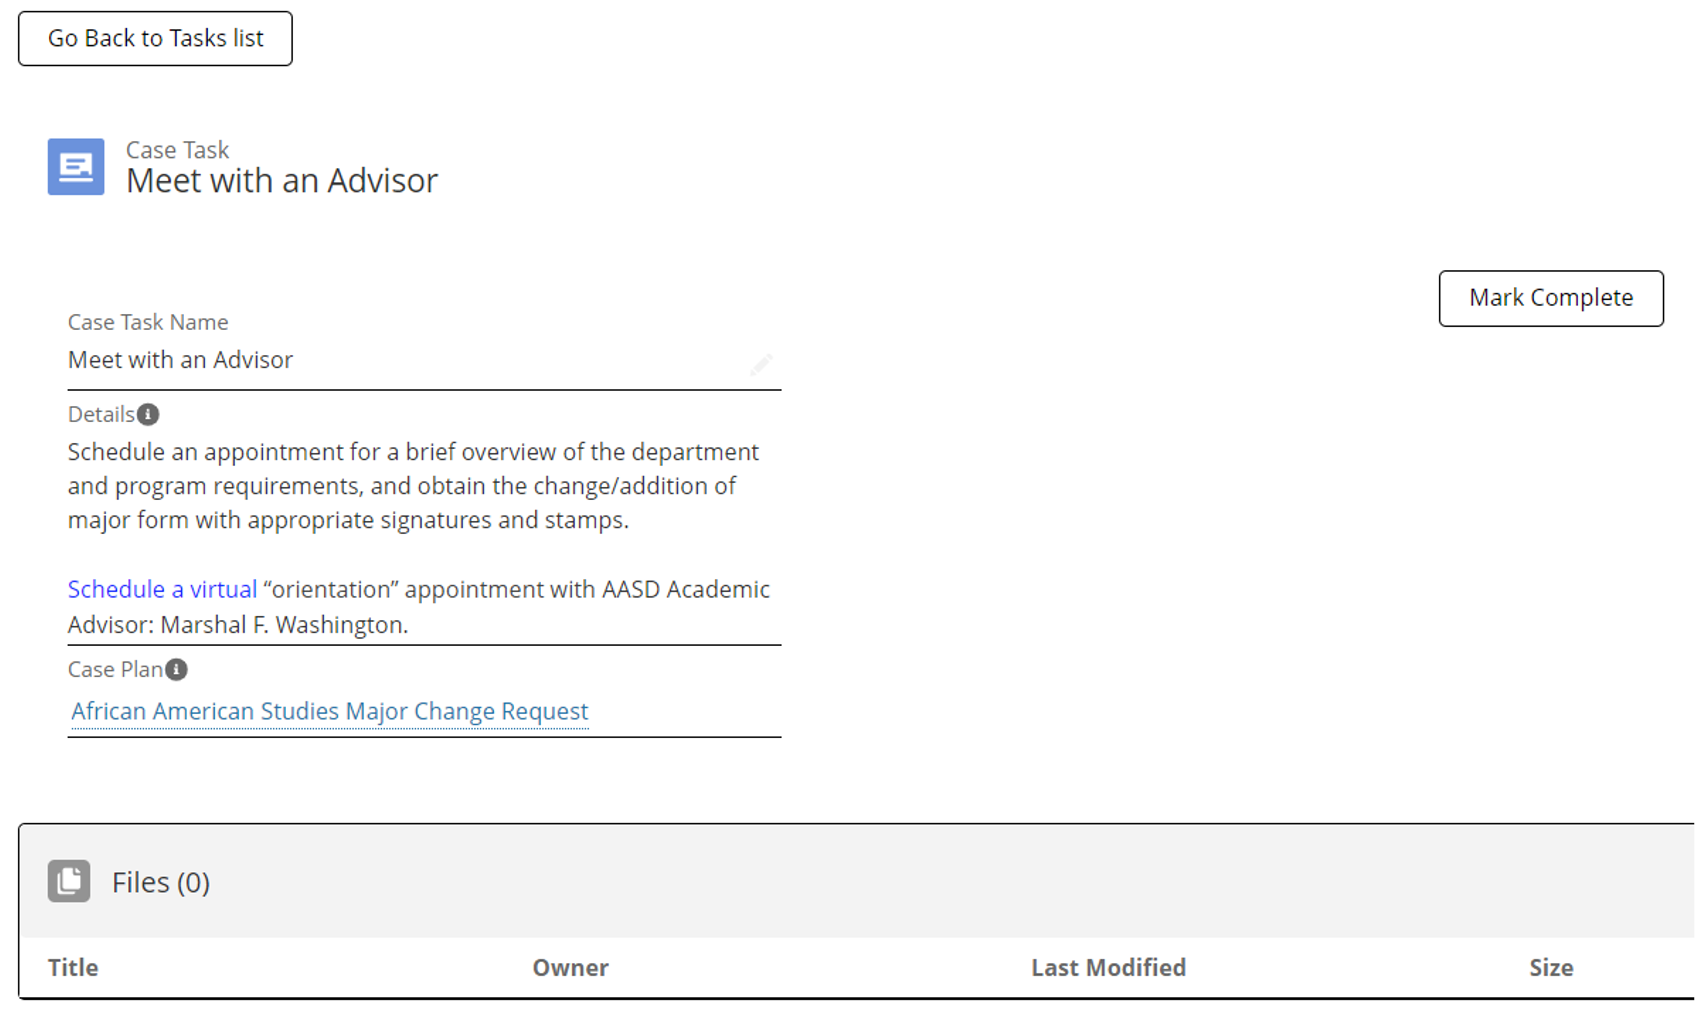Click the pencil edit icon for Case Task Name

761,363
